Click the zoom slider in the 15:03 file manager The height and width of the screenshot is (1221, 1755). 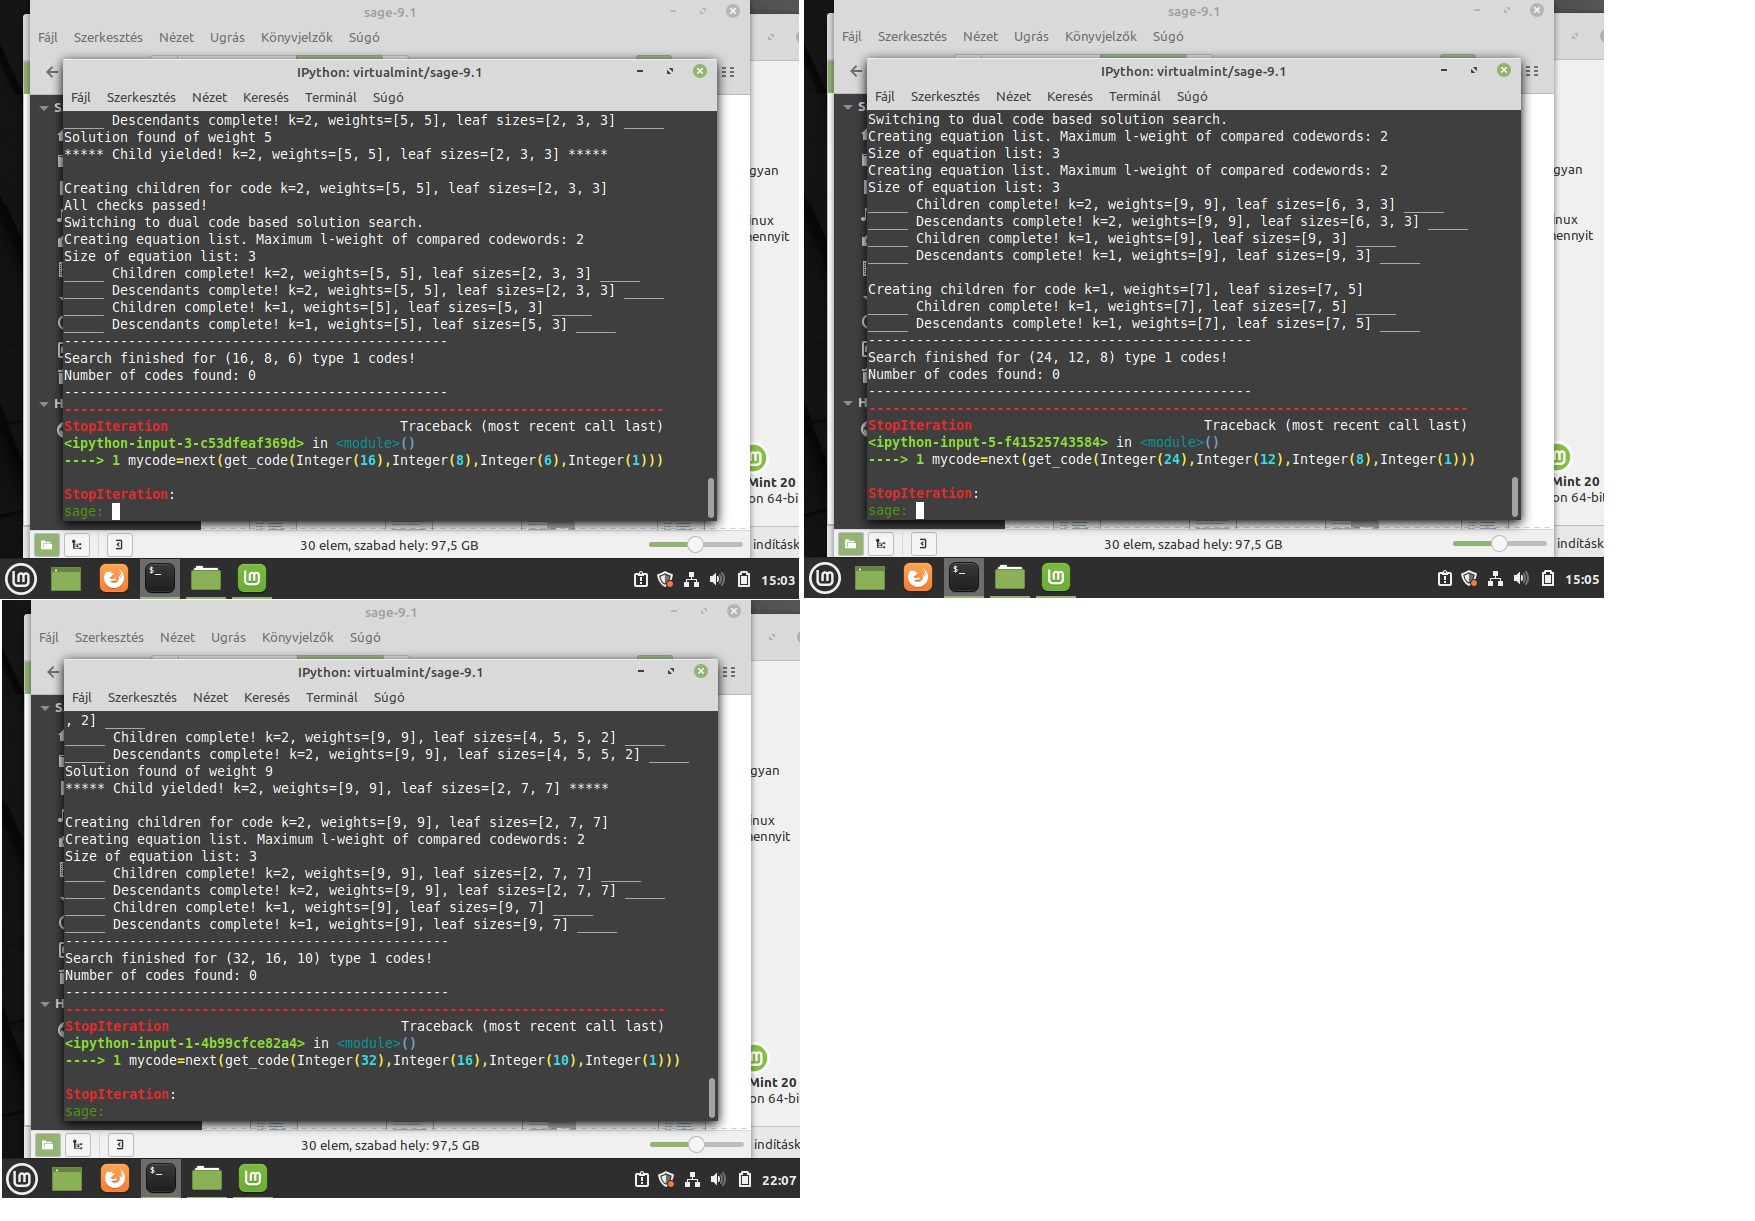695,545
